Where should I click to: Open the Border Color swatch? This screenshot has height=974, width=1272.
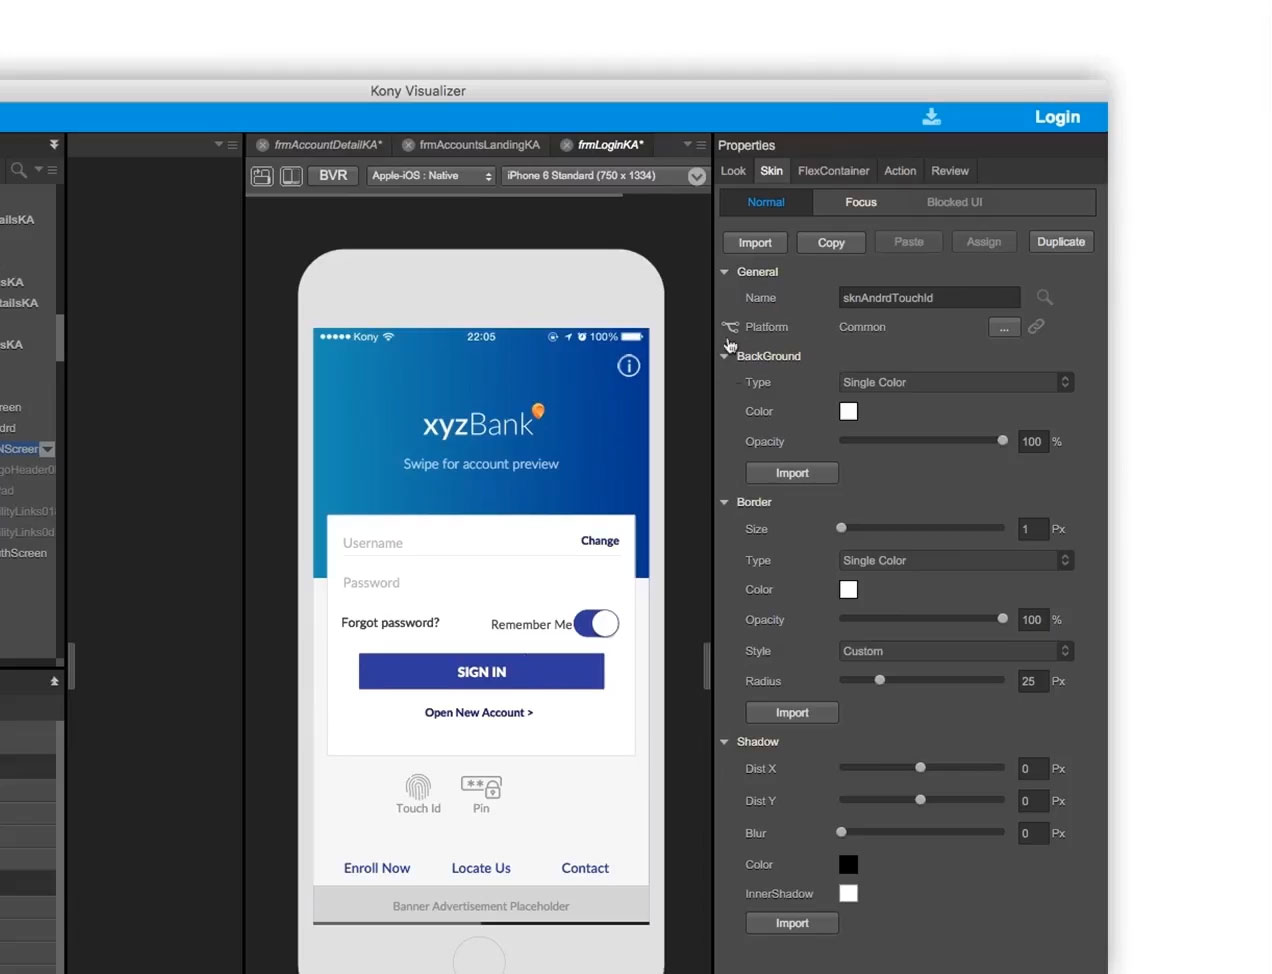click(x=848, y=589)
